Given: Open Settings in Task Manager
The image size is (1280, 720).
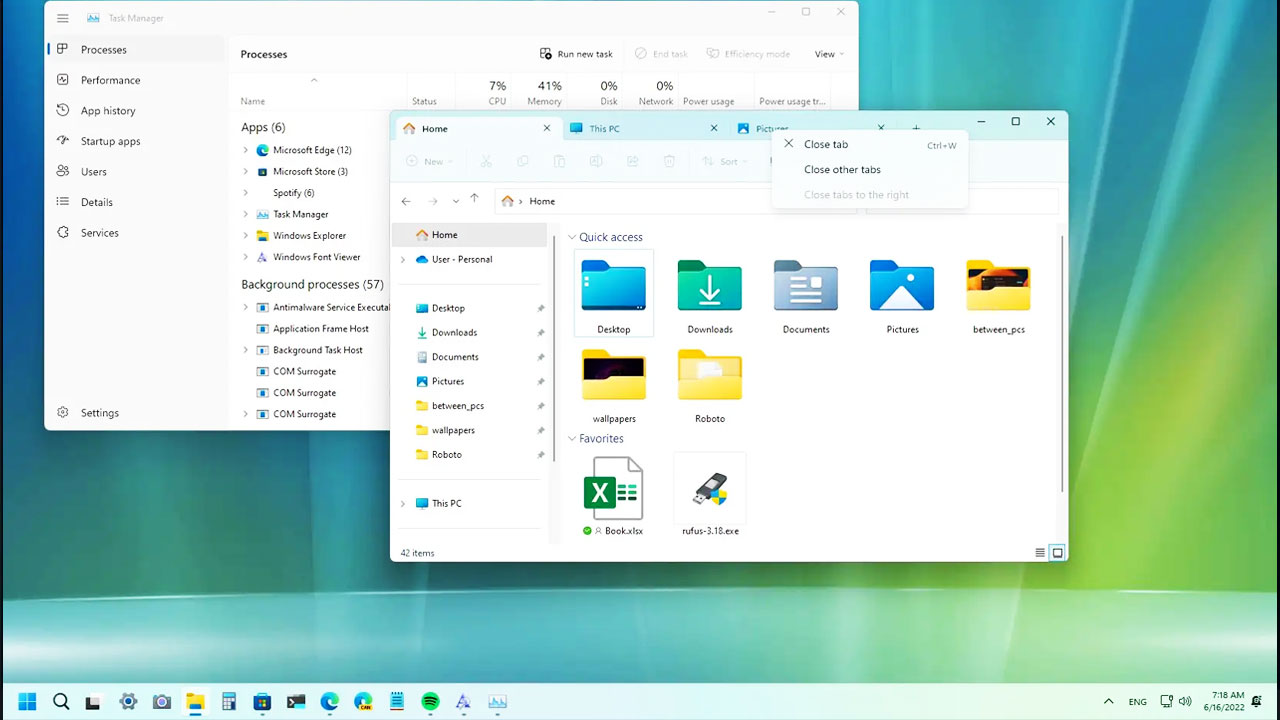Looking at the screenshot, I should pos(99,412).
